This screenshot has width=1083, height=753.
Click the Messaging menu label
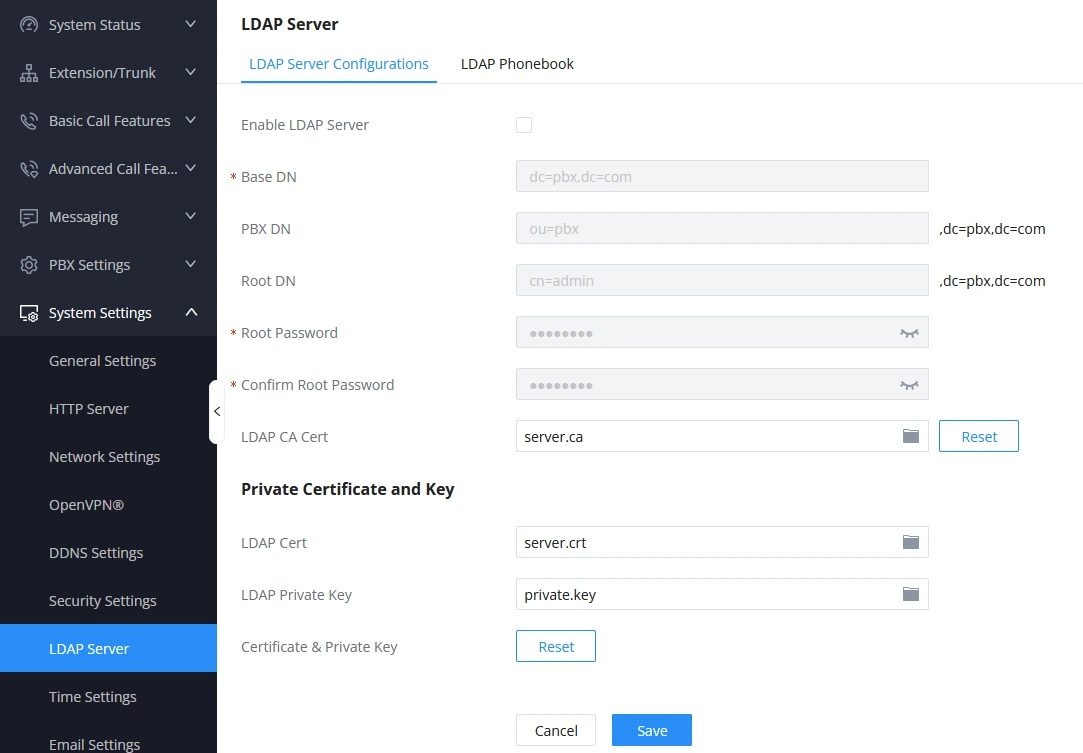(x=84, y=217)
